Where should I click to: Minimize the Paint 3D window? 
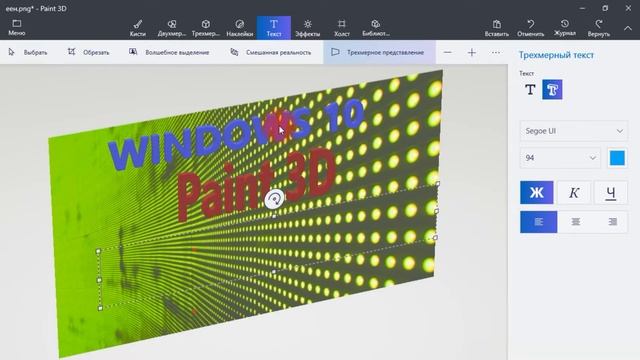(x=582, y=8)
